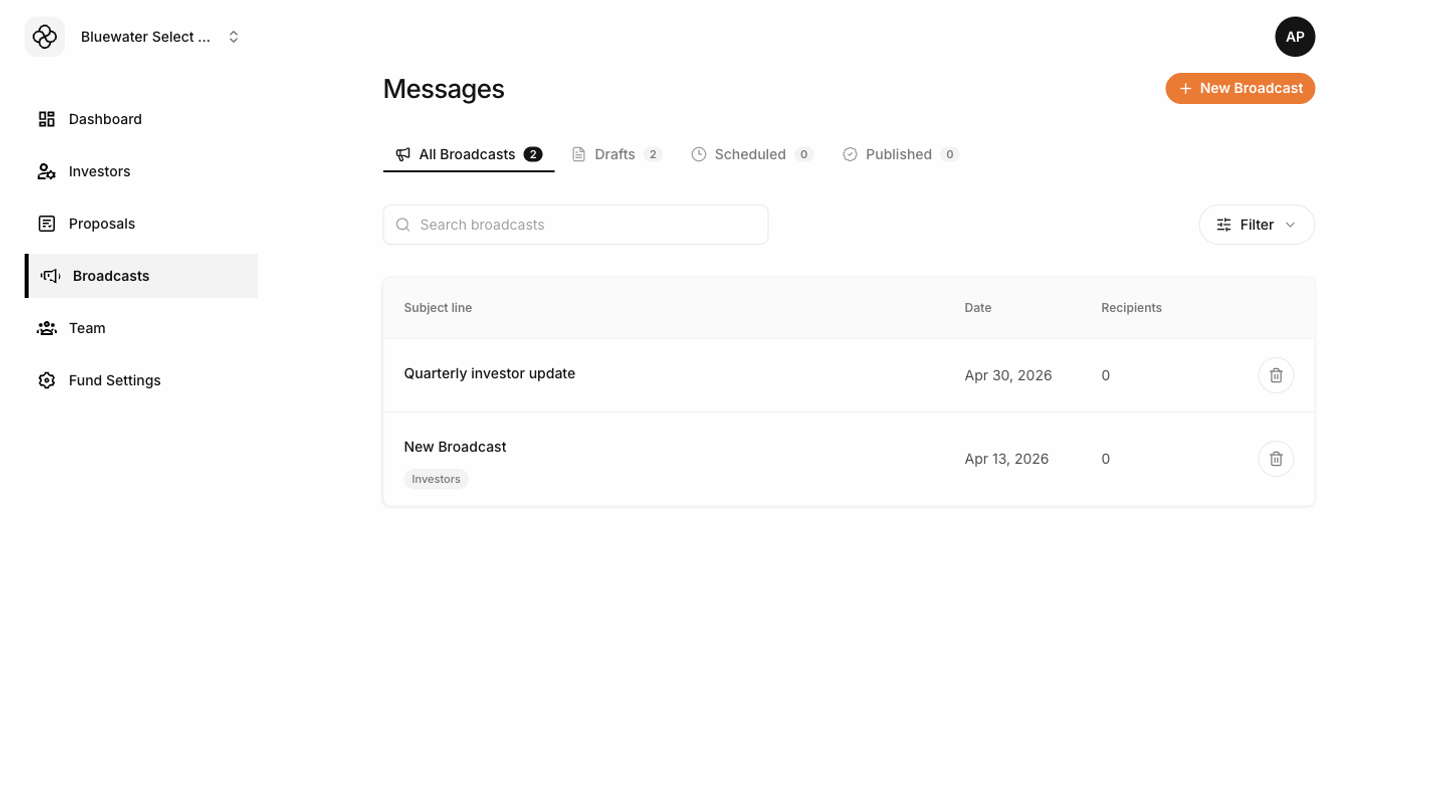Open the Filter dropdown
Screen dimensions: 1440x810
(1256, 225)
